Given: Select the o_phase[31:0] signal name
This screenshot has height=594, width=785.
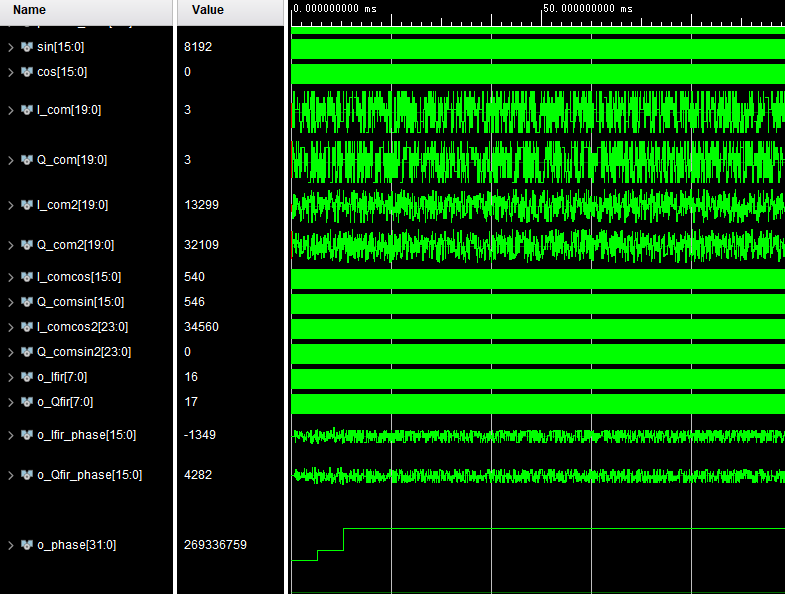Looking at the screenshot, I should tap(77, 545).
